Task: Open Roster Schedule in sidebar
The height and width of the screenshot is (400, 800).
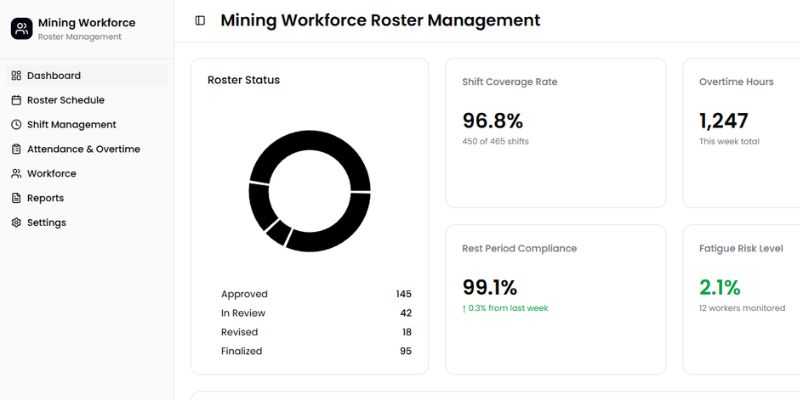Action: point(87,100)
